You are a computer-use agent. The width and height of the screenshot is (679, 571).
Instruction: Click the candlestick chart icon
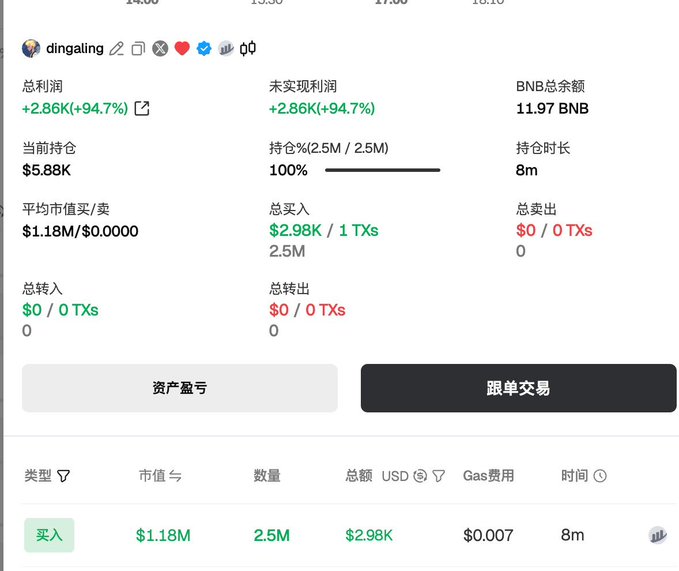[248, 48]
